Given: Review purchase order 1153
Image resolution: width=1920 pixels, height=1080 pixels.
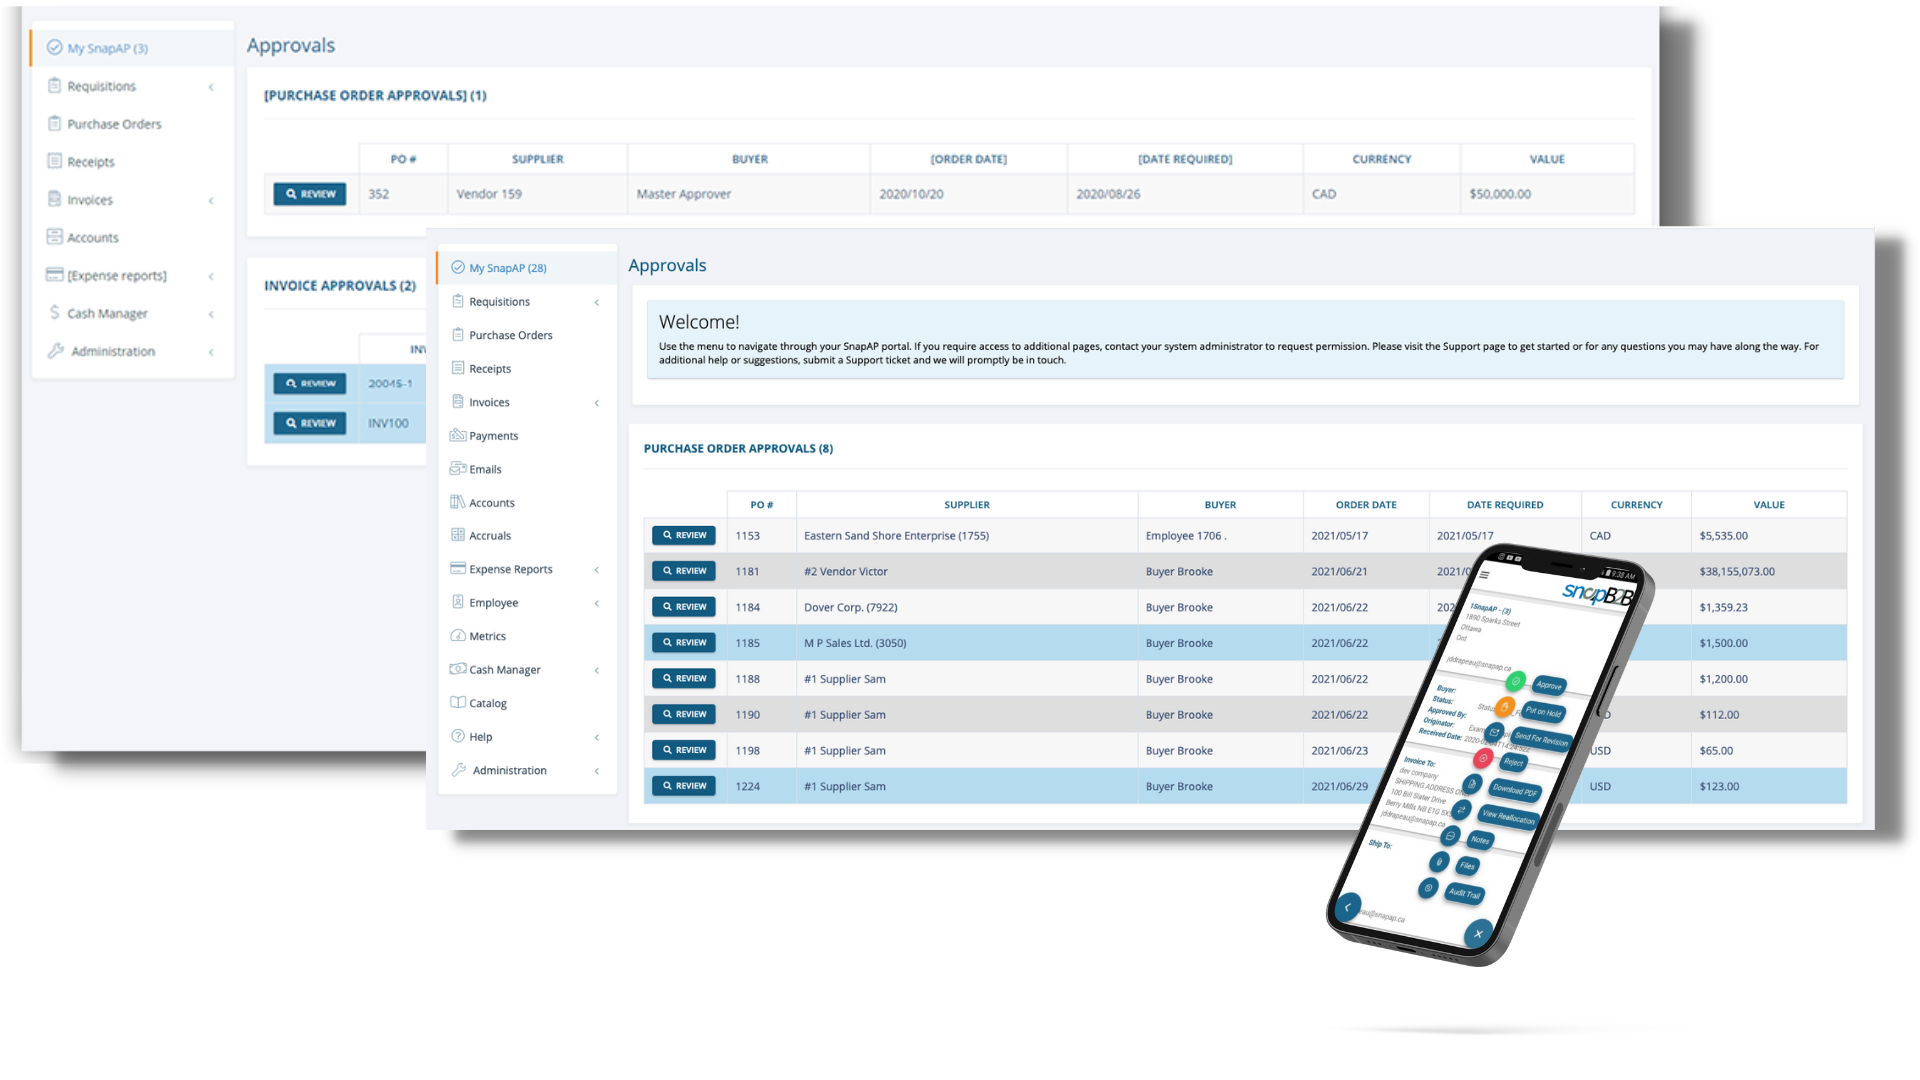Looking at the screenshot, I should (x=684, y=535).
